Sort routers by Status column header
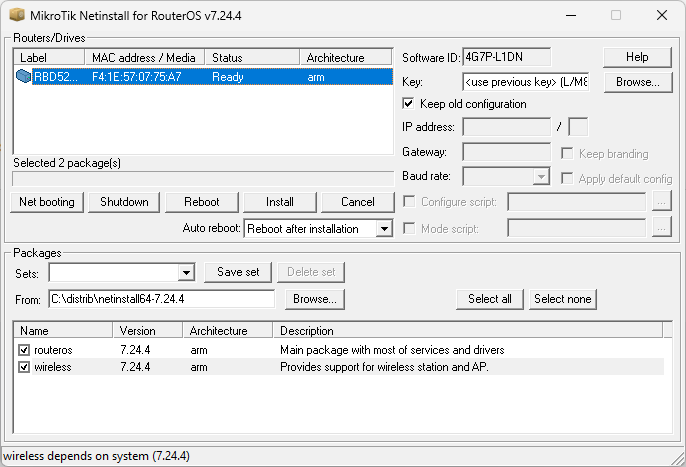Screen dimensions: 686x467 (252, 57)
